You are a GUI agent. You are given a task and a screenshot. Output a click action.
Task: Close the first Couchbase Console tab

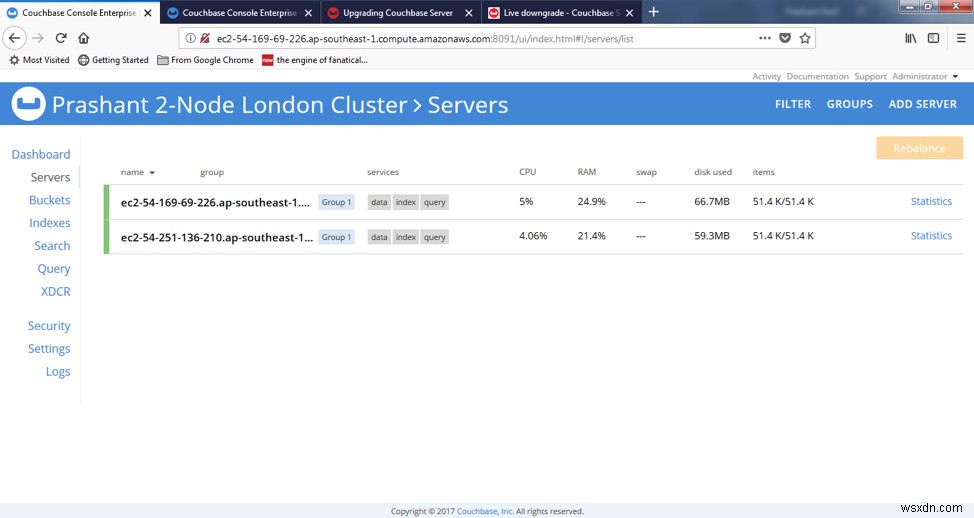pos(148,12)
